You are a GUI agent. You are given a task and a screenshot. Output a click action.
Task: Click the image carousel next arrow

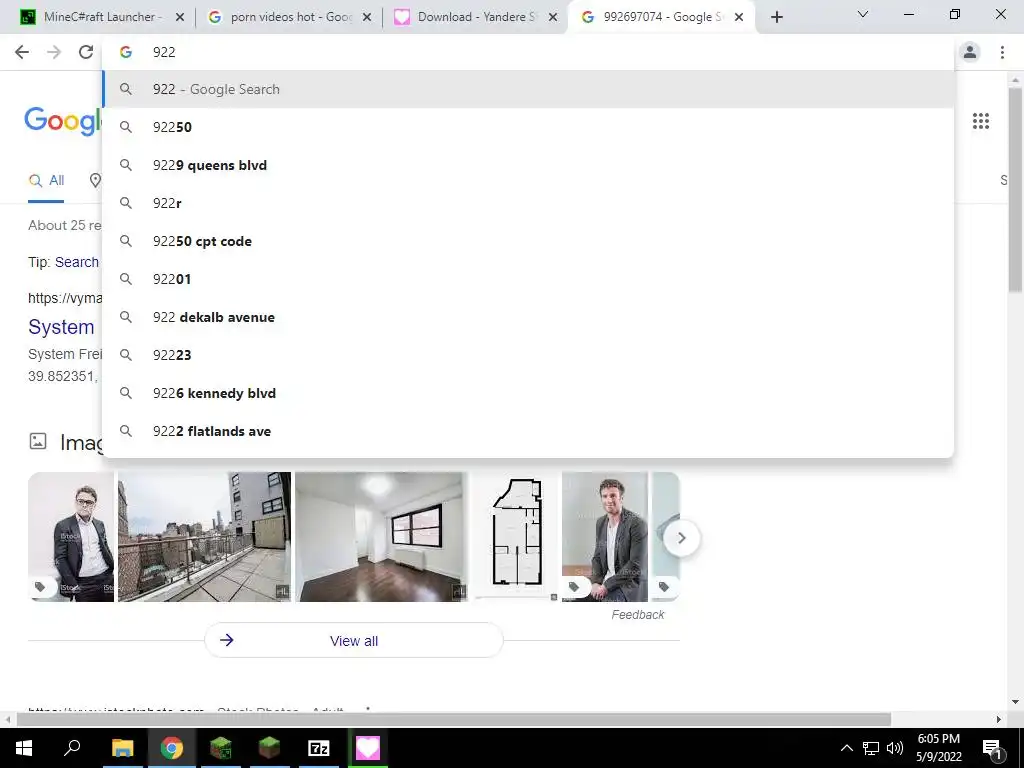[x=681, y=537]
